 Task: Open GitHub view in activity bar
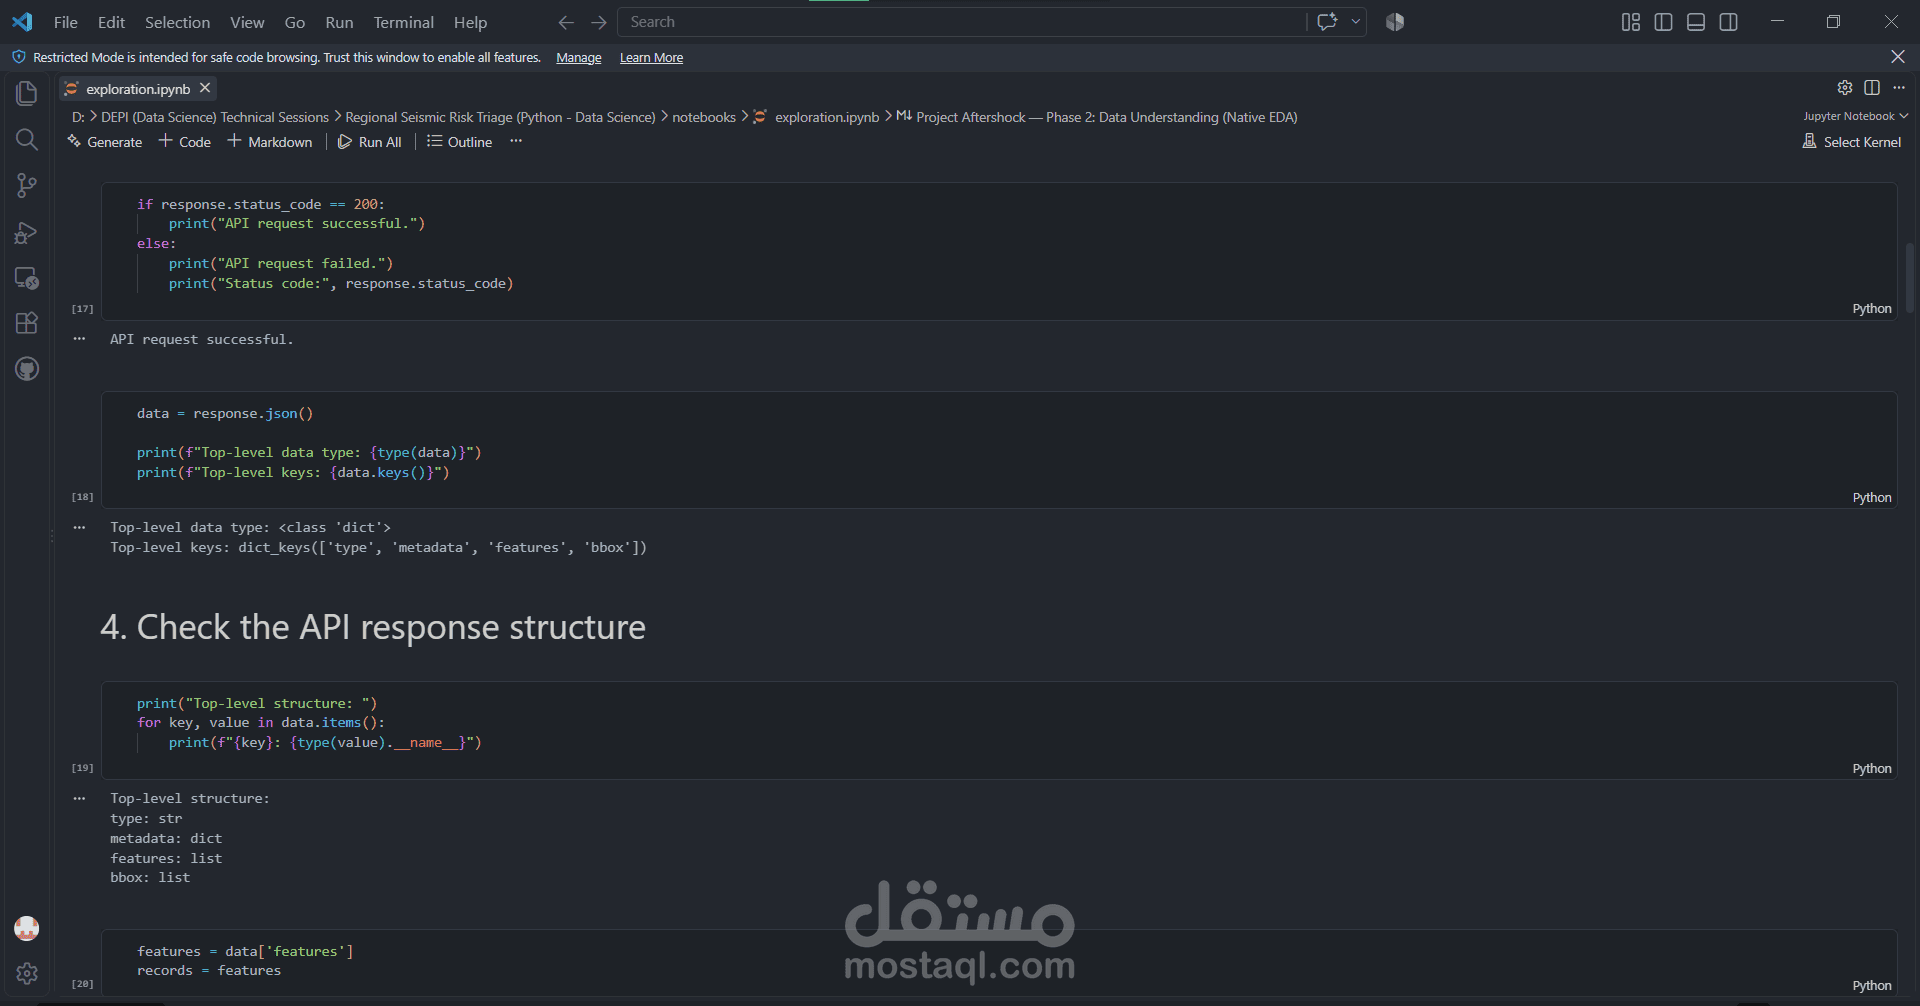(27, 369)
